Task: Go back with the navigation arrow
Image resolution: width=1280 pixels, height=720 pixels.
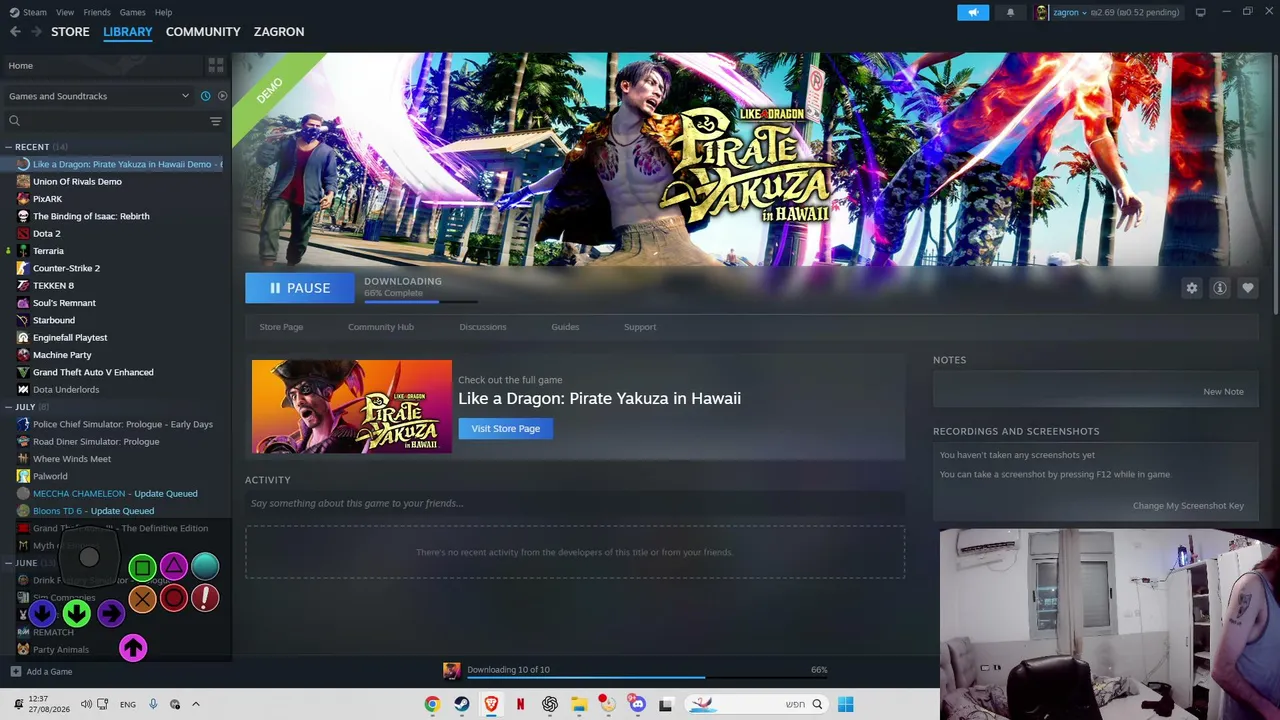Action: (x=15, y=32)
